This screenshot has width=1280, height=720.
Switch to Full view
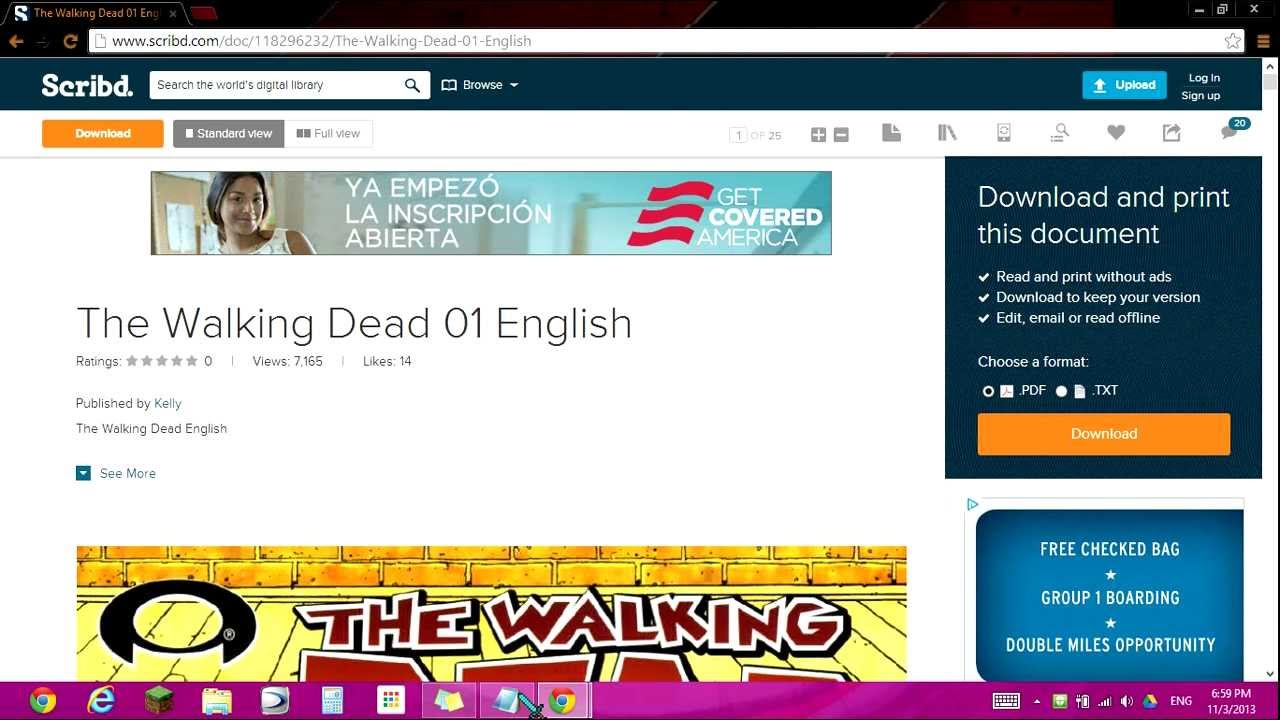pyautogui.click(x=328, y=134)
